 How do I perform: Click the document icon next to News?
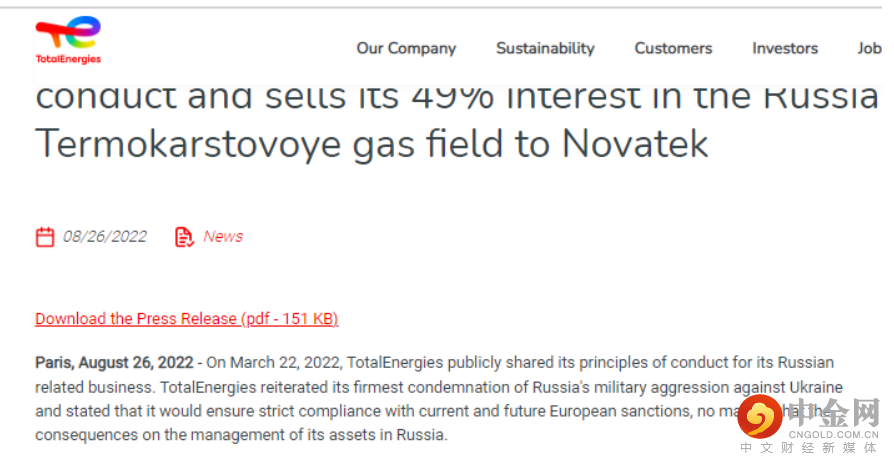183,237
